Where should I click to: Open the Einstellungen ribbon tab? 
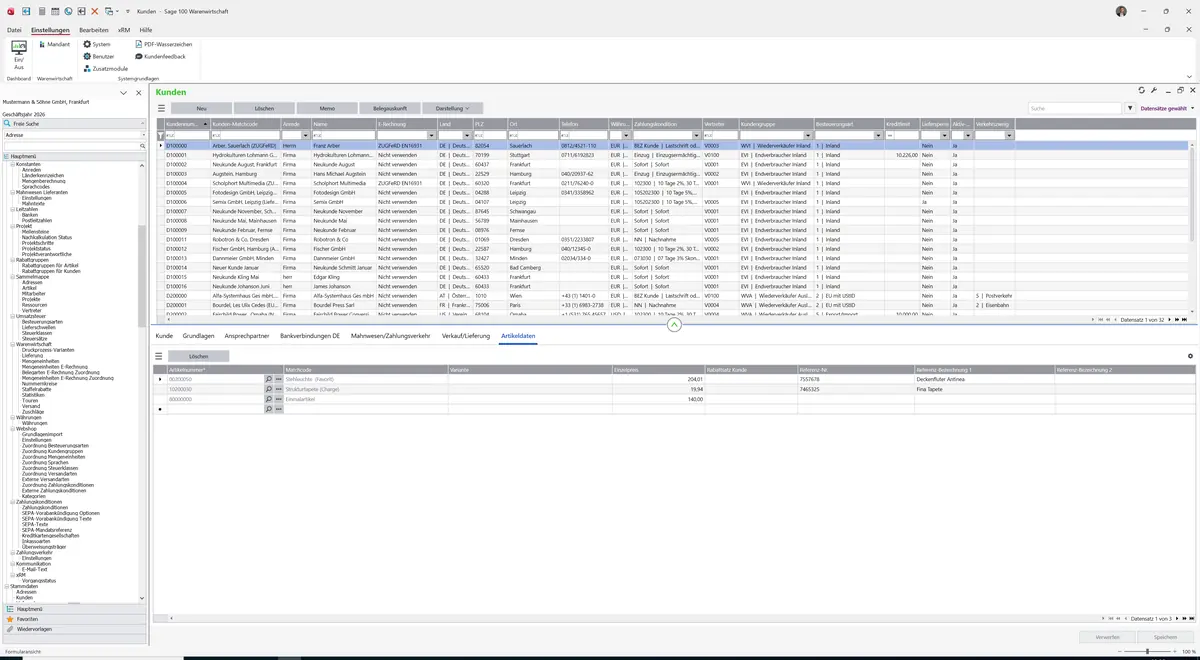pyautogui.click(x=50, y=30)
